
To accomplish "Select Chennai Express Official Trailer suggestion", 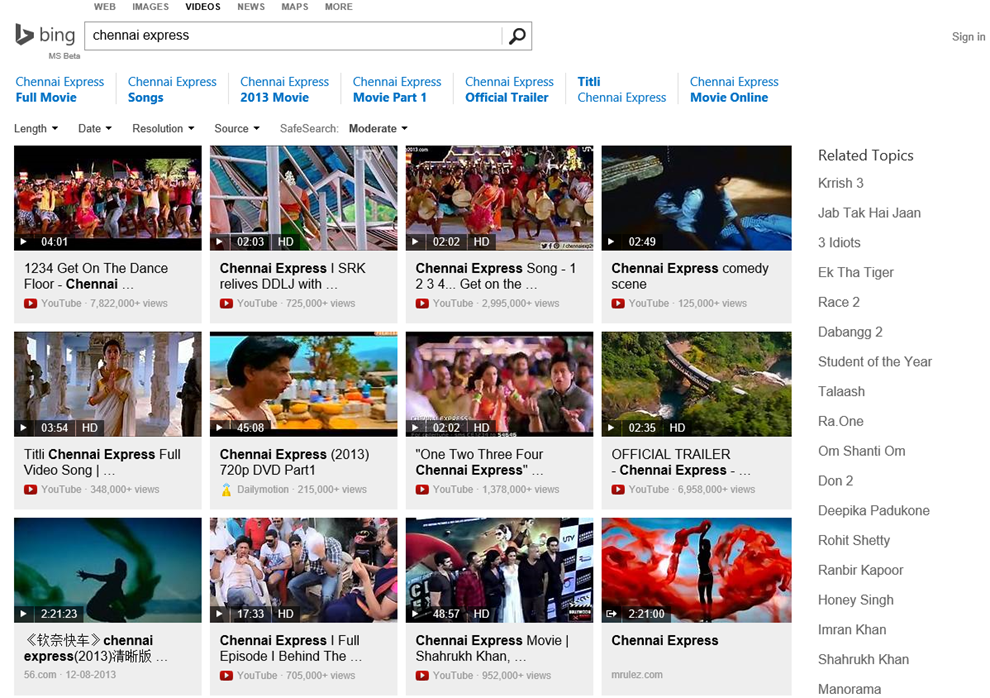I will tap(509, 90).
